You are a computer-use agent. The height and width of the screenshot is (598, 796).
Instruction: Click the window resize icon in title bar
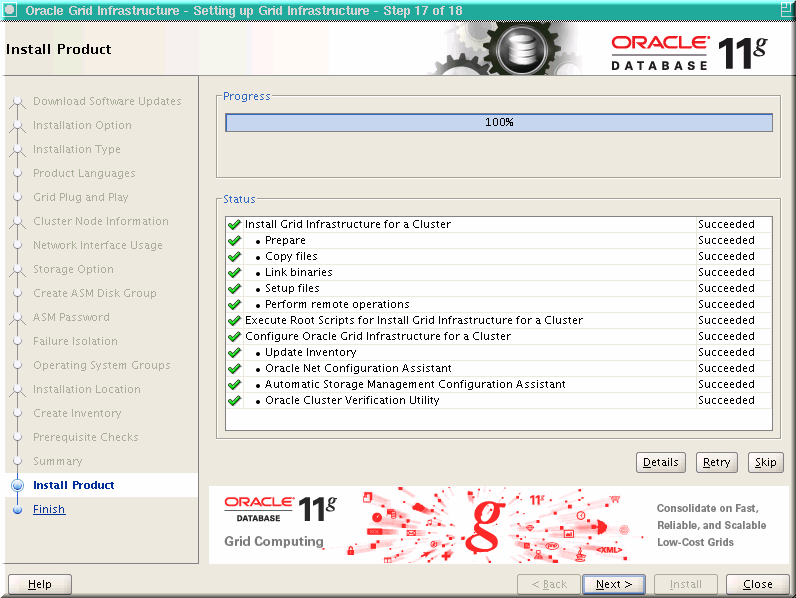(x=788, y=10)
